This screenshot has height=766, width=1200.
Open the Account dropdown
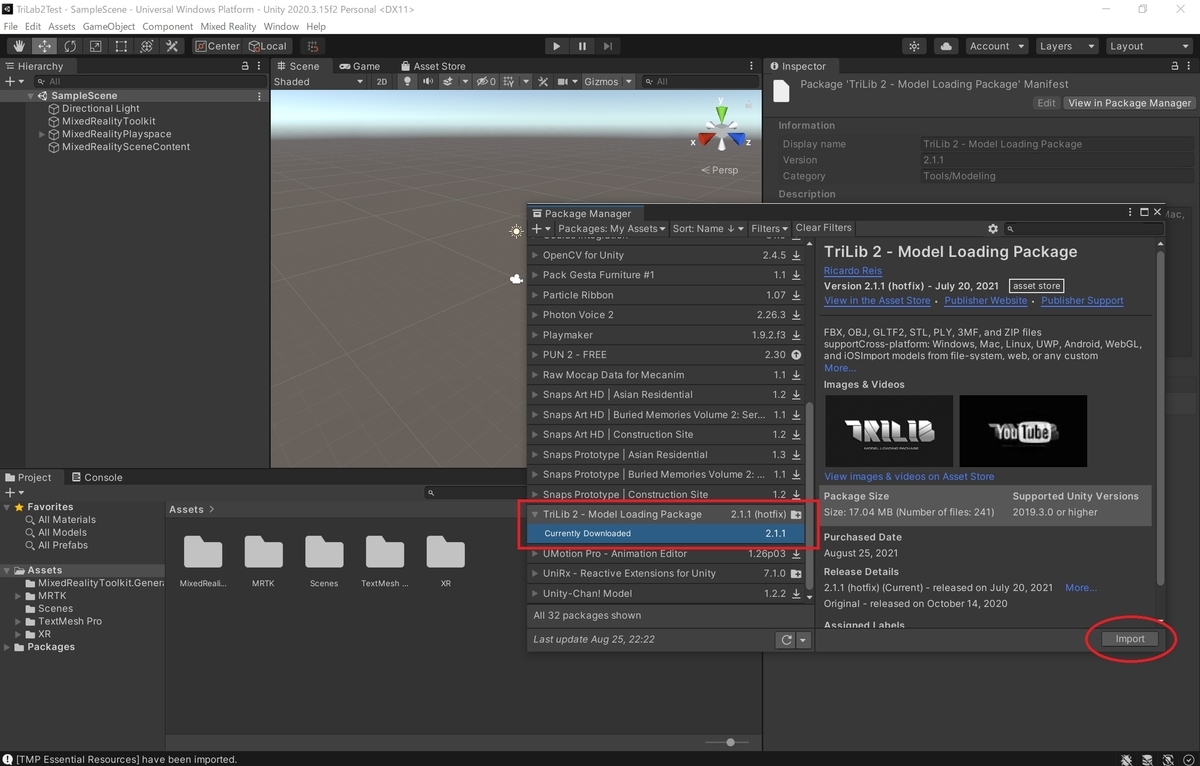click(x=996, y=46)
